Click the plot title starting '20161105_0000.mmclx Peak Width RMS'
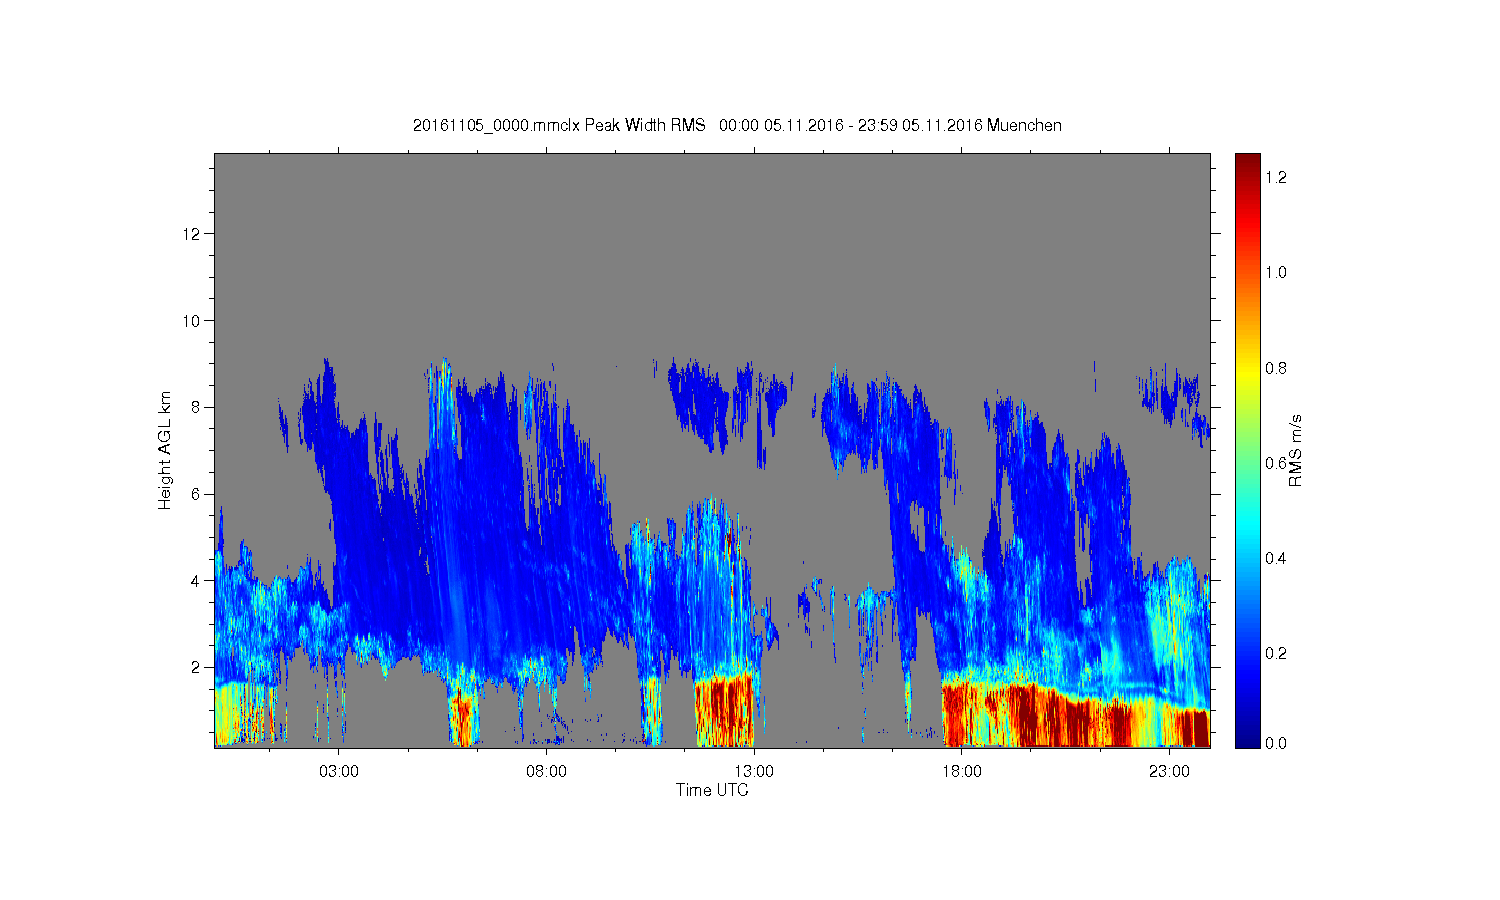This screenshot has height=900, width=1500. [737, 125]
